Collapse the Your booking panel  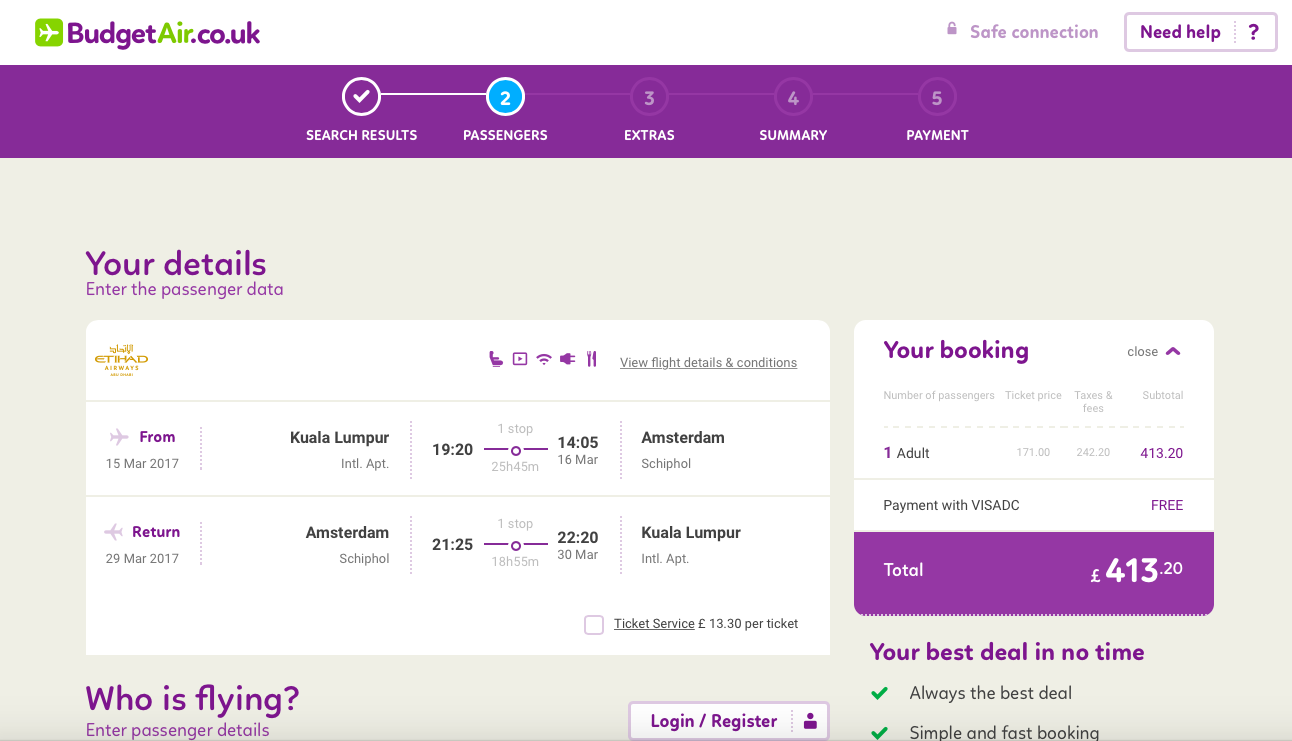1153,351
